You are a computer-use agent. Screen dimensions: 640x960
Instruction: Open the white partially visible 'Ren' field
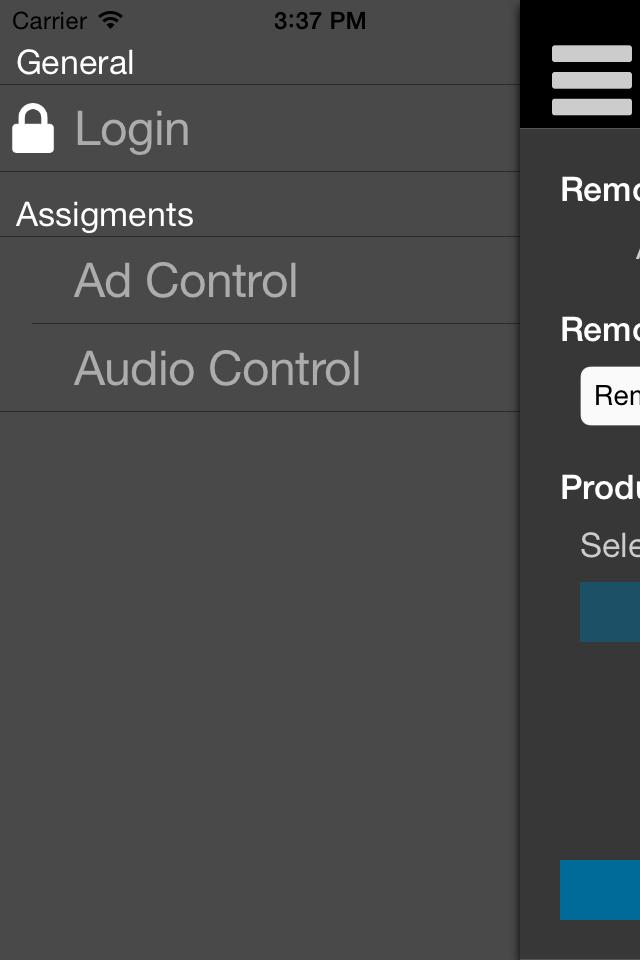[x=611, y=396]
